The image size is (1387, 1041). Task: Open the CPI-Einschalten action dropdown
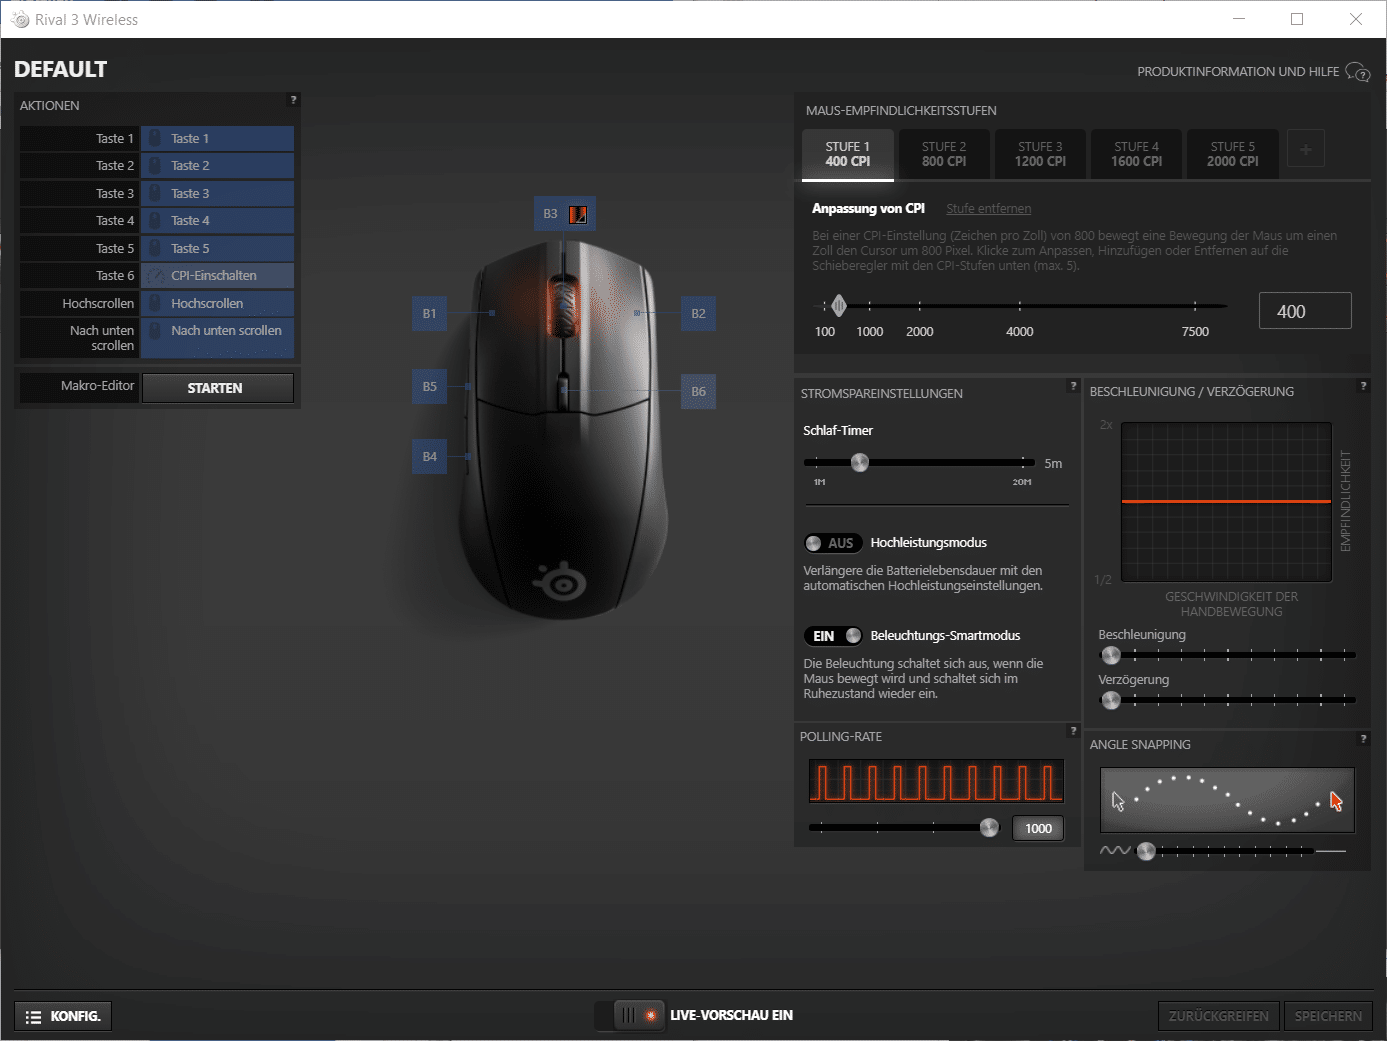click(217, 276)
